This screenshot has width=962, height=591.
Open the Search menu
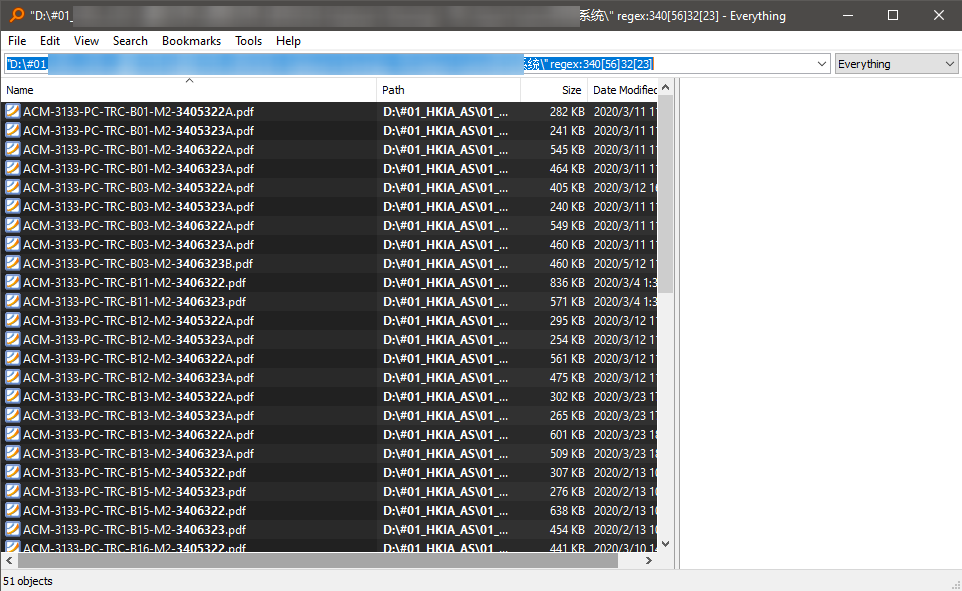[130, 41]
